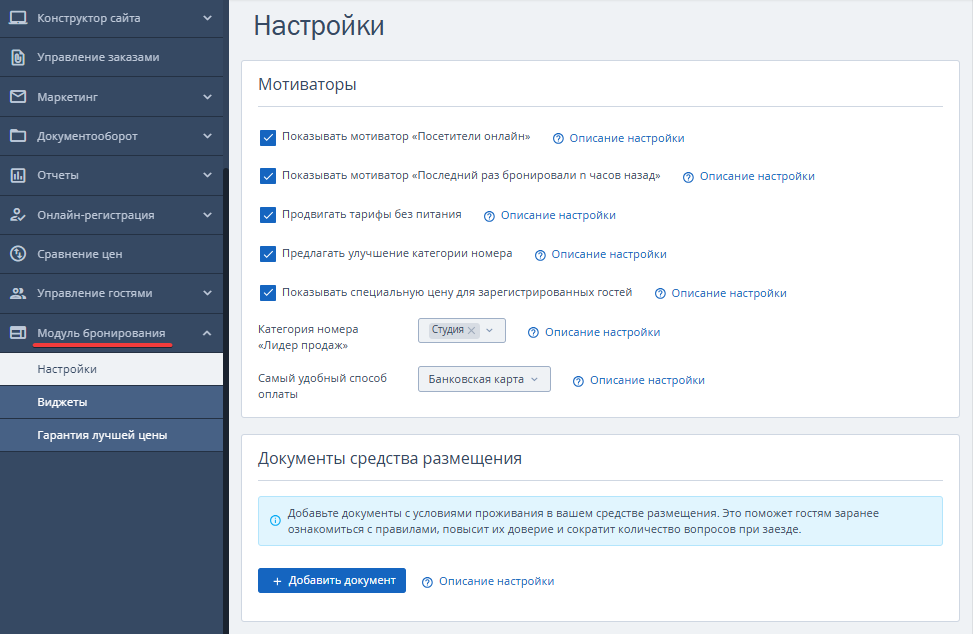Click the Конструктор сайта laptop icon
The image size is (973, 634).
(x=18, y=18)
